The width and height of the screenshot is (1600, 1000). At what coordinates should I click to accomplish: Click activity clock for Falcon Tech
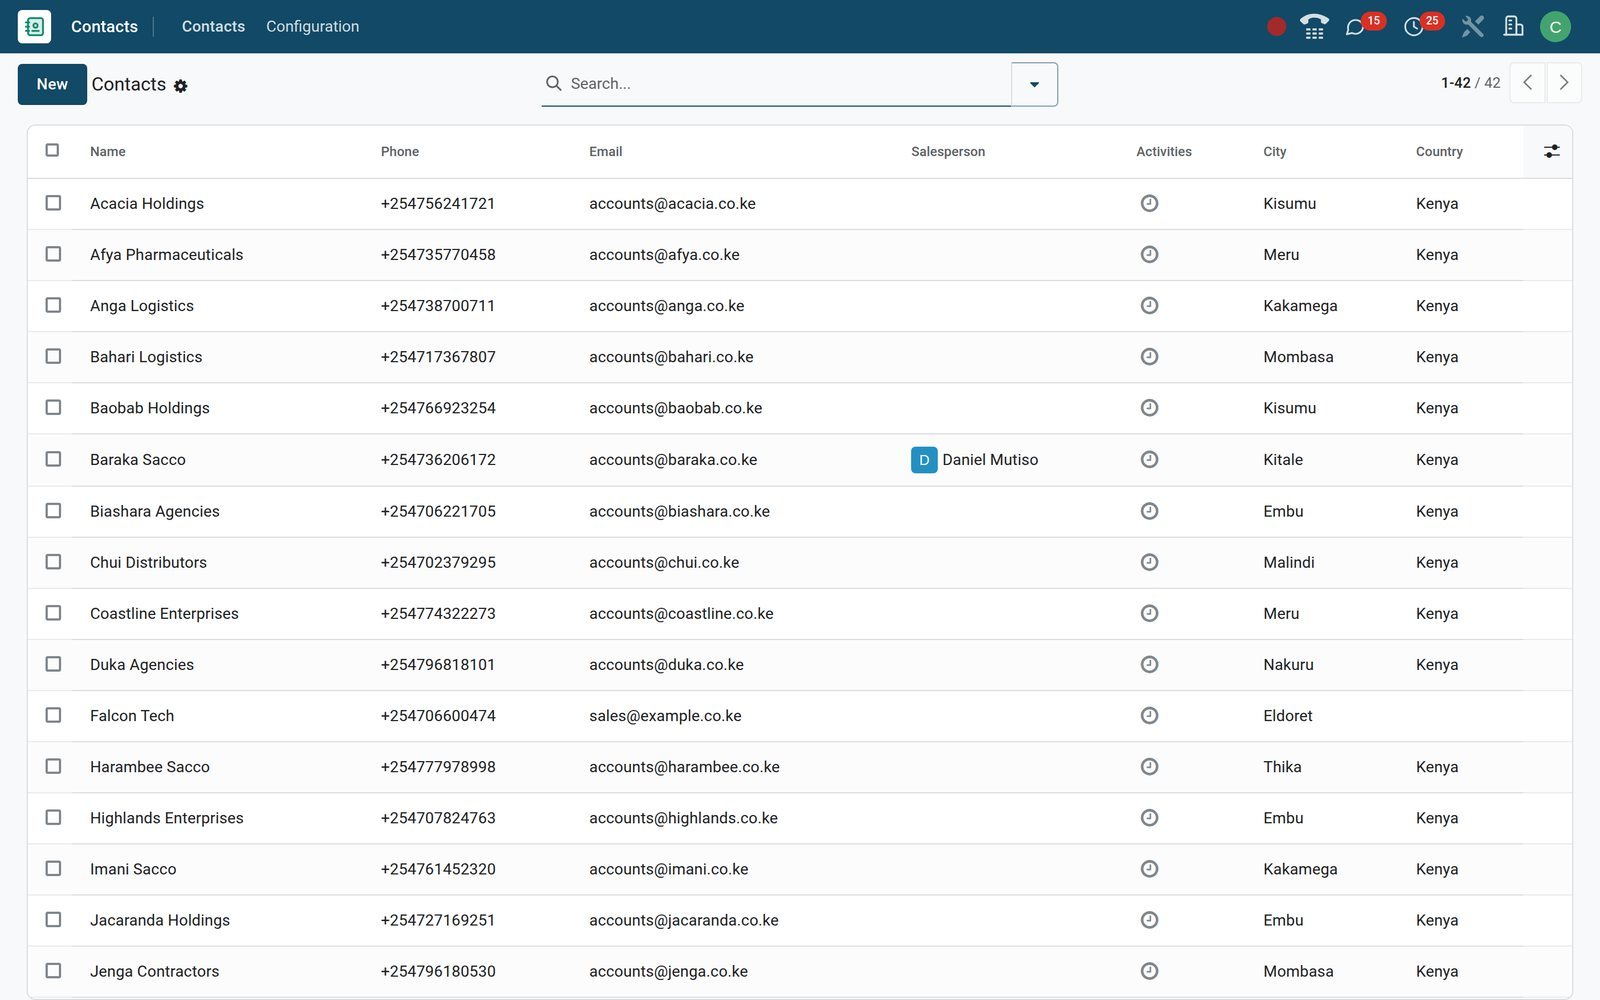point(1149,715)
